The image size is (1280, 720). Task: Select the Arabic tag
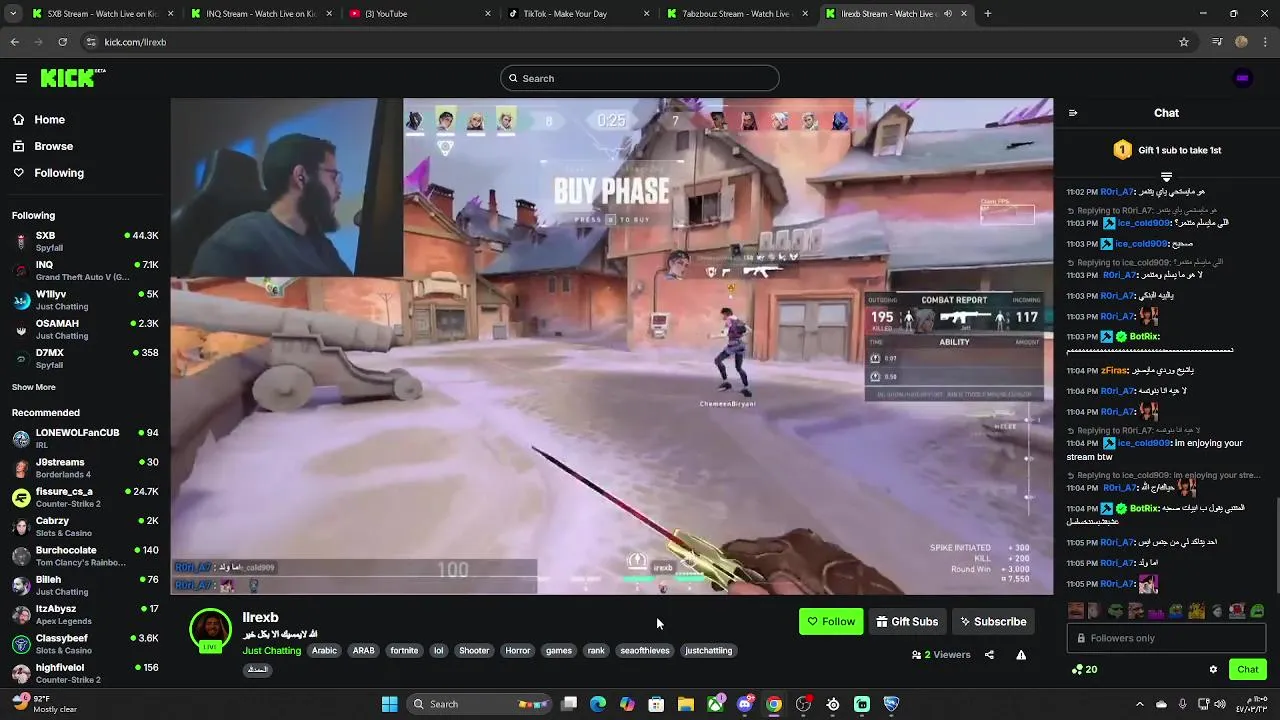[x=324, y=650]
